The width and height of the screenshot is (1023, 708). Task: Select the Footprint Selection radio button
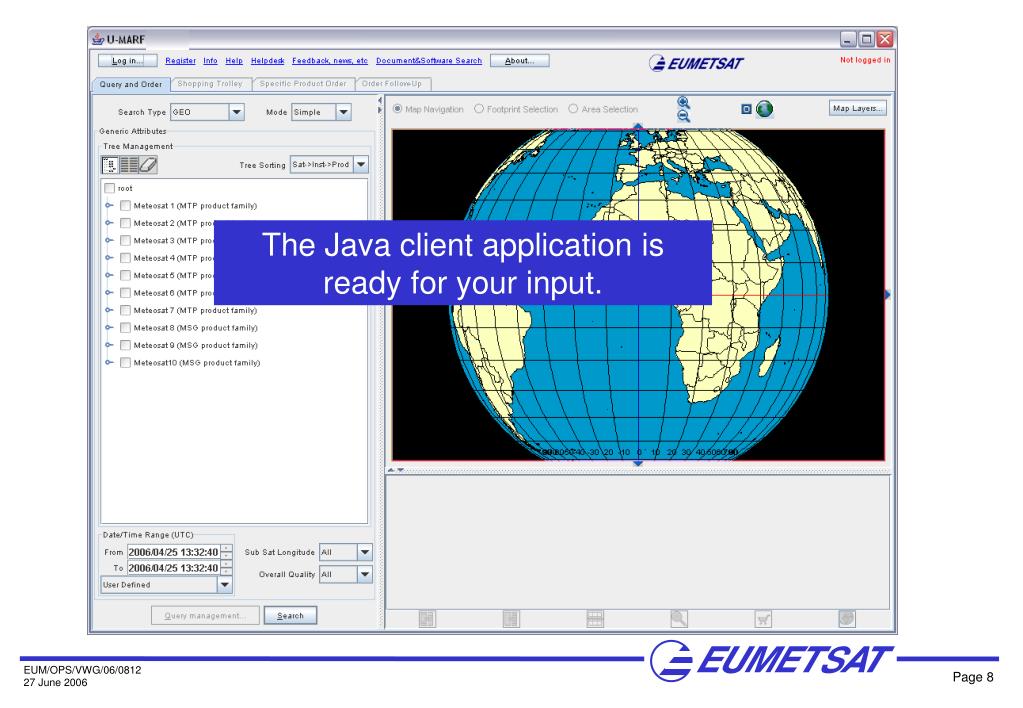[x=479, y=109]
